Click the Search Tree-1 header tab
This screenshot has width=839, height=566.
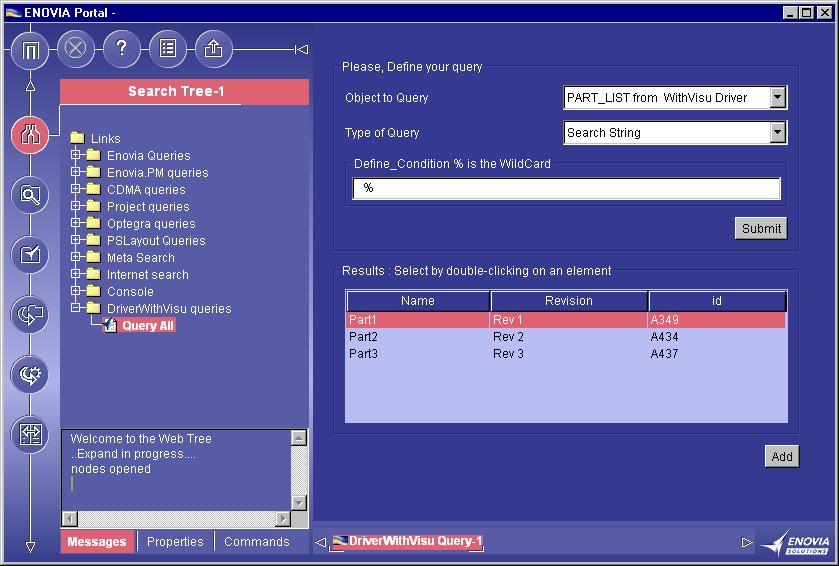184,91
